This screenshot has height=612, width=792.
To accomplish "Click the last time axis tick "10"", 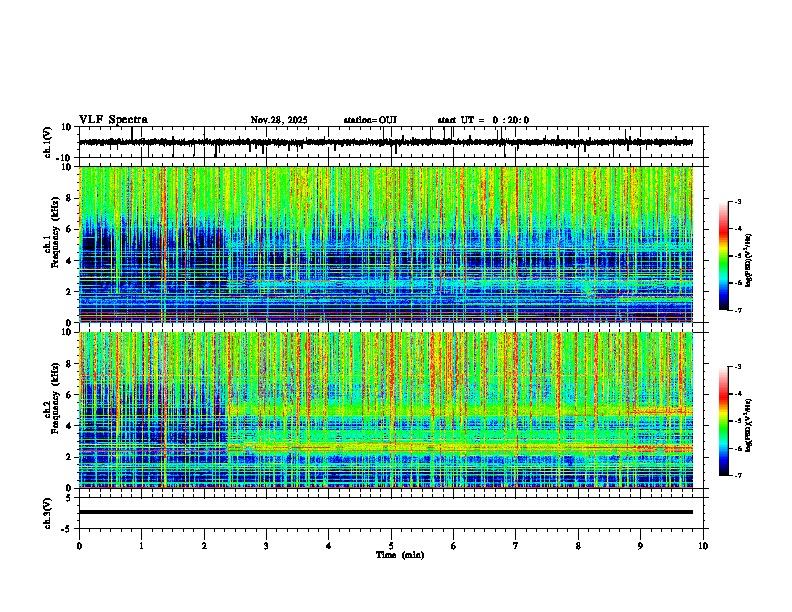I will click(x=703, y=546).
